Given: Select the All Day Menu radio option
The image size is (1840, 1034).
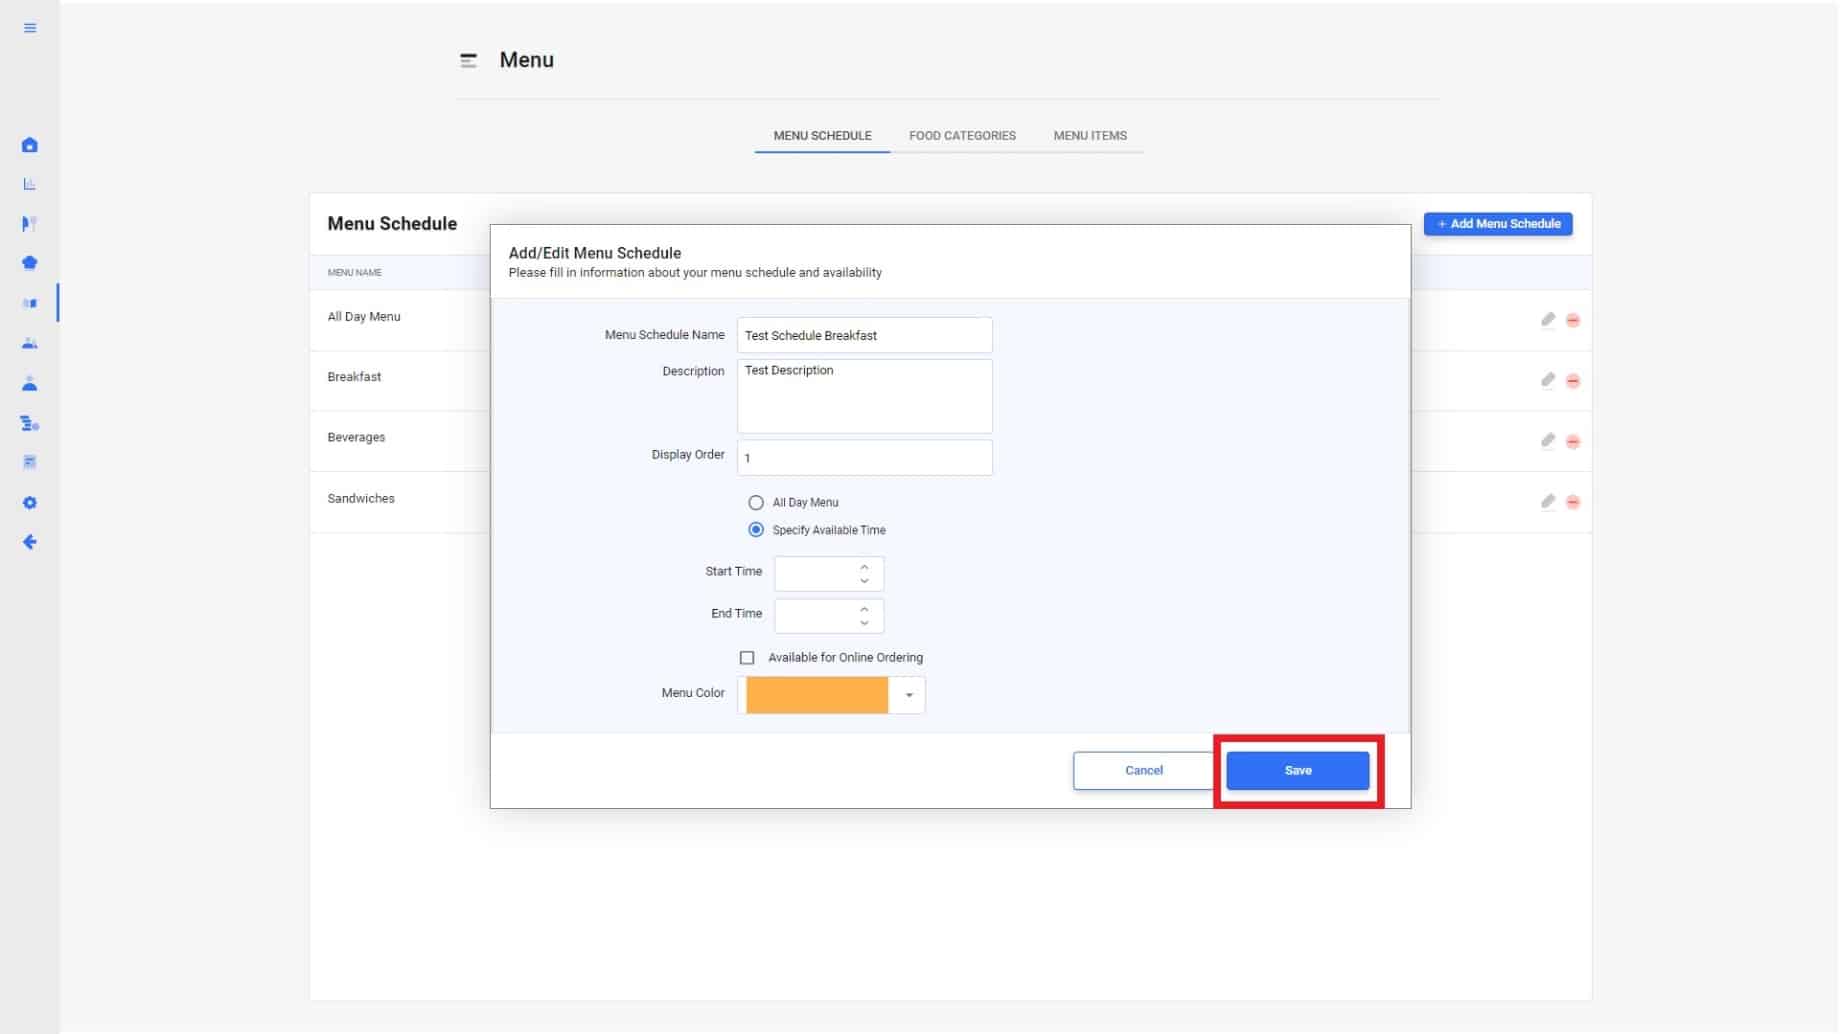Looking at the screenshot, I should 756,503.
